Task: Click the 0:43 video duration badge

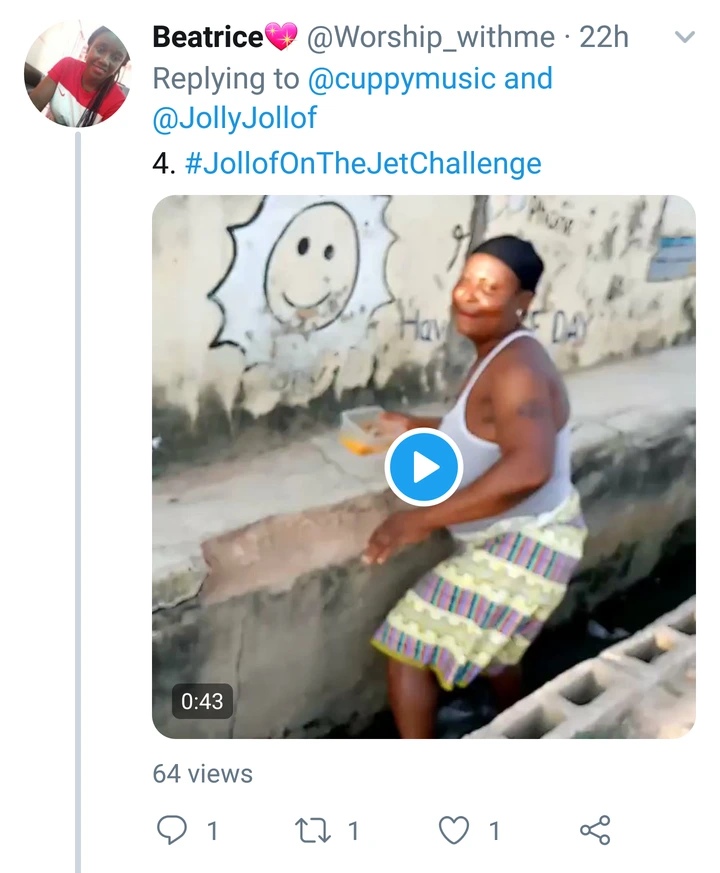Action: [202, 702]
